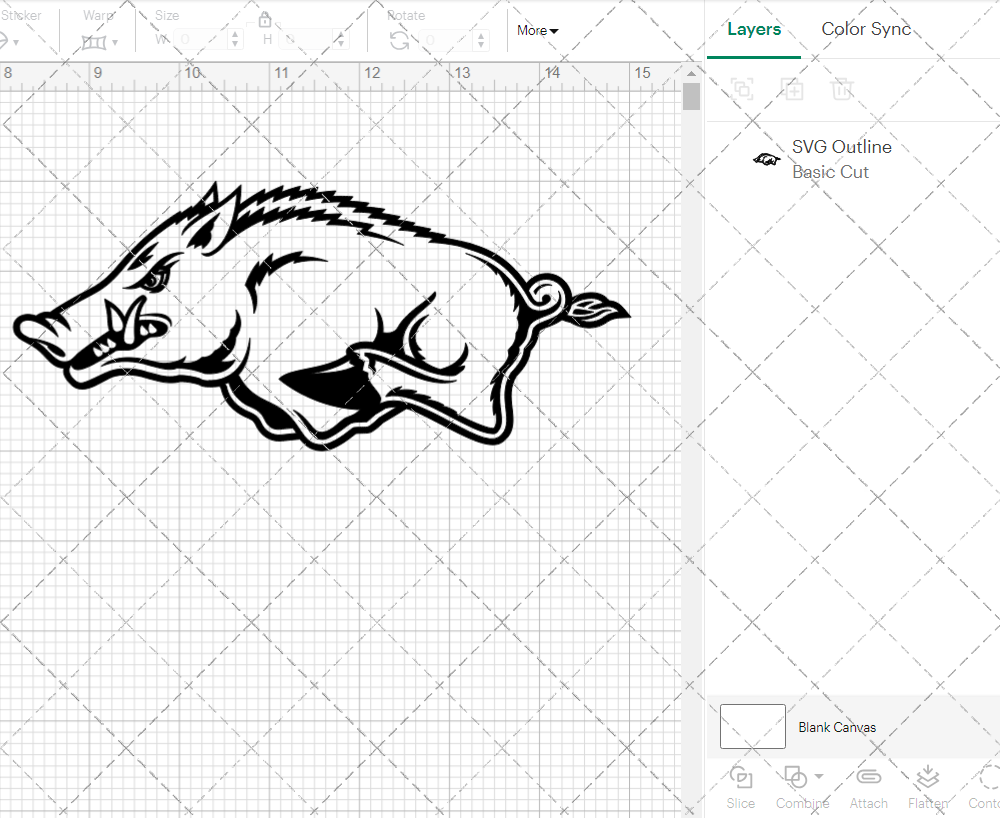Click the Sticker tool label
This screenshot has height=818, width=1000.
(22, 15)
